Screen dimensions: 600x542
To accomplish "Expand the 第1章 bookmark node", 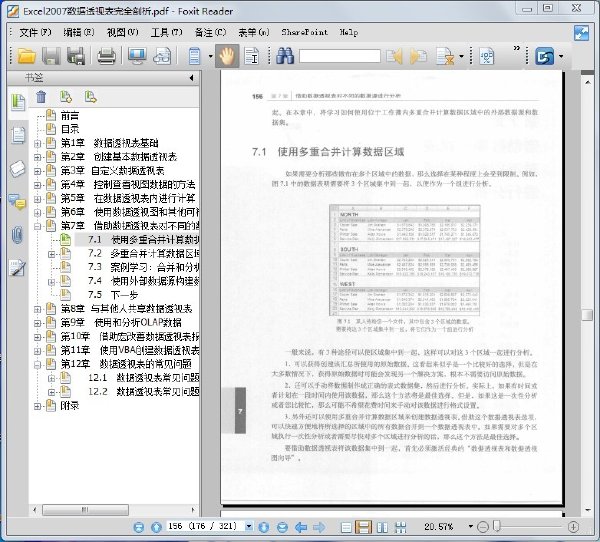I will 37,144.
